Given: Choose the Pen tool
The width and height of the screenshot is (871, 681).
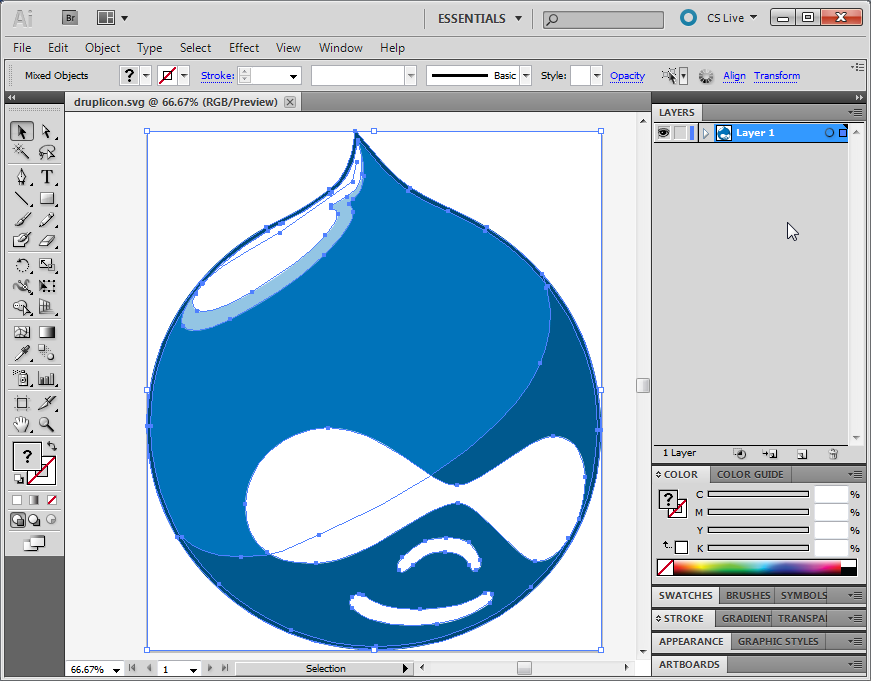Looking at the screenshot, I should [x=21, y=177].
